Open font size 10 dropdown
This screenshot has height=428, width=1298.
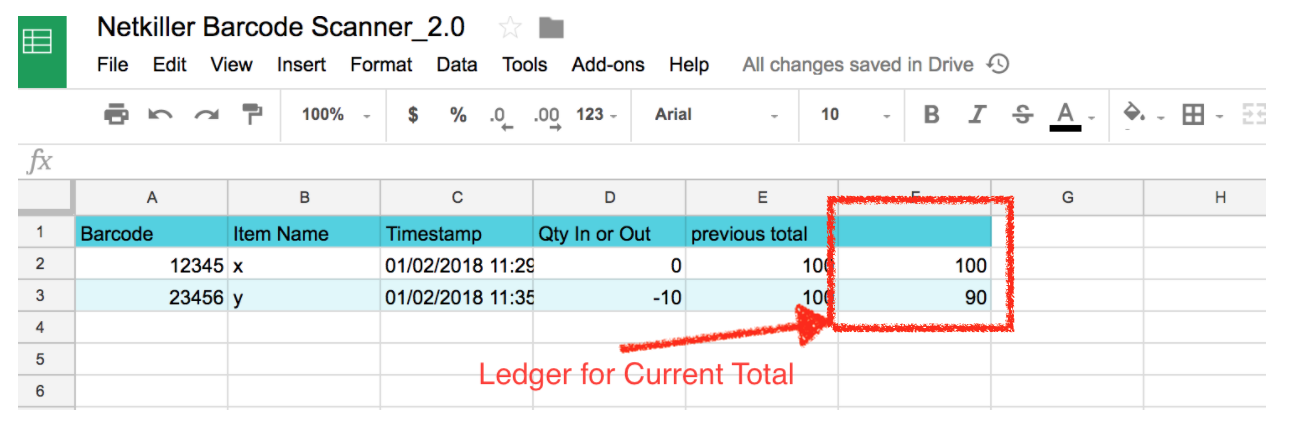[854, 114]
